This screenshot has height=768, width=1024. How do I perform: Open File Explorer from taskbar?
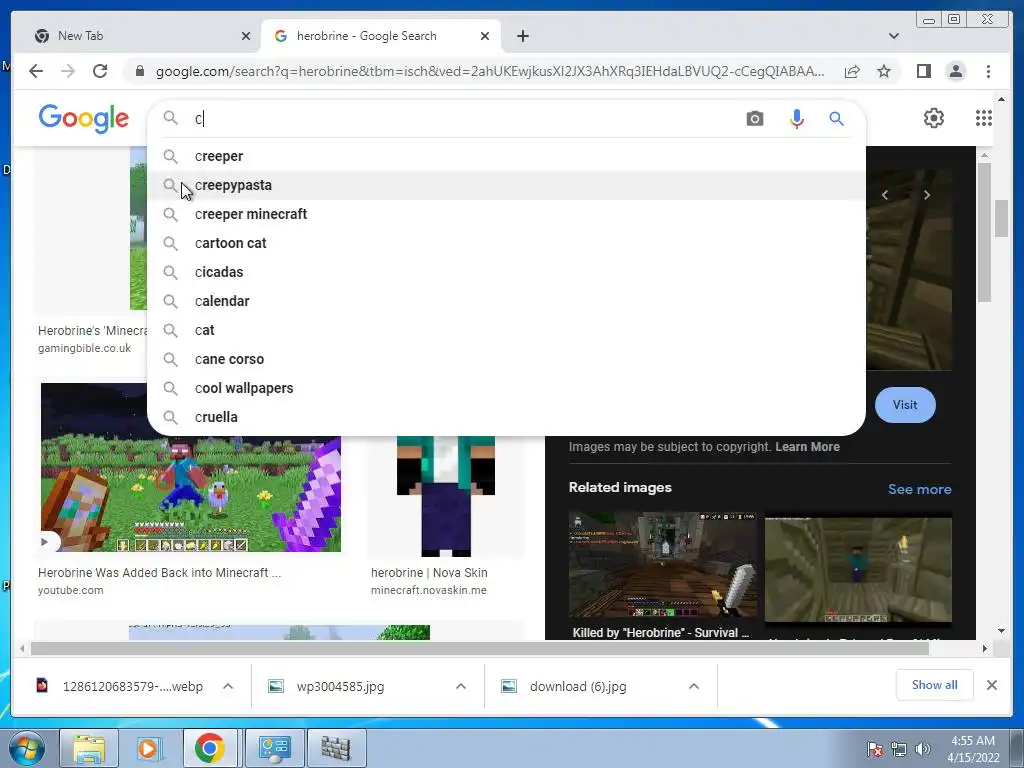88,748
